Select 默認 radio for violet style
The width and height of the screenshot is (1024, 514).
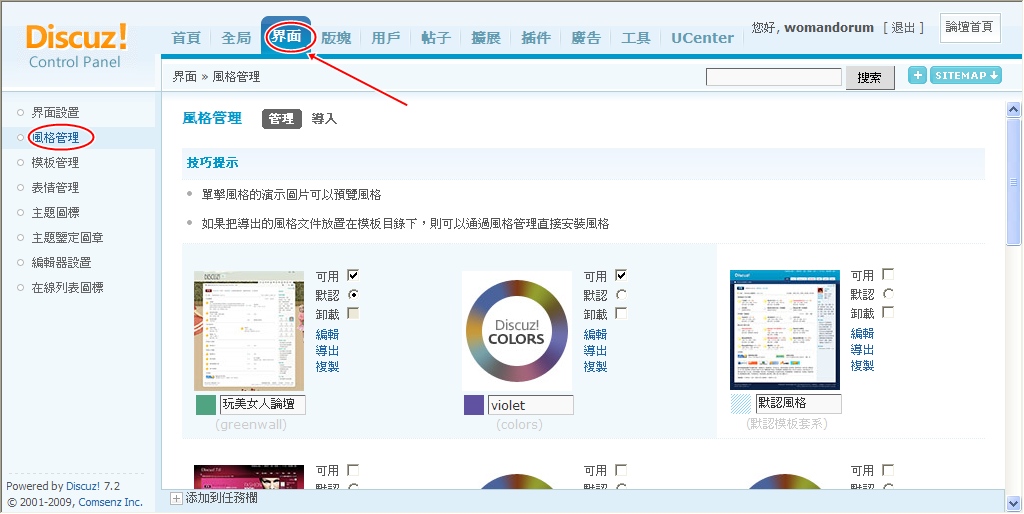621,294
